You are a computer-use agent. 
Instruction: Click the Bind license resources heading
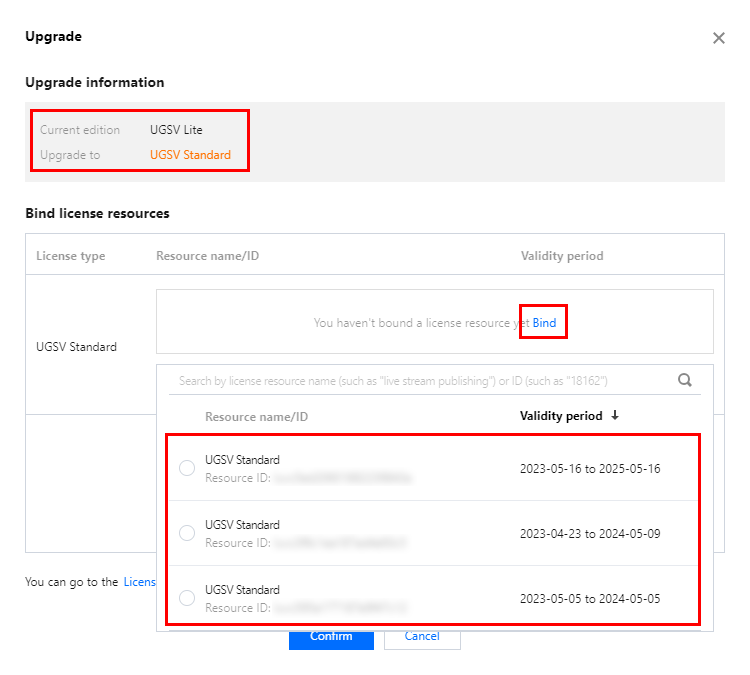coord(97,213)
